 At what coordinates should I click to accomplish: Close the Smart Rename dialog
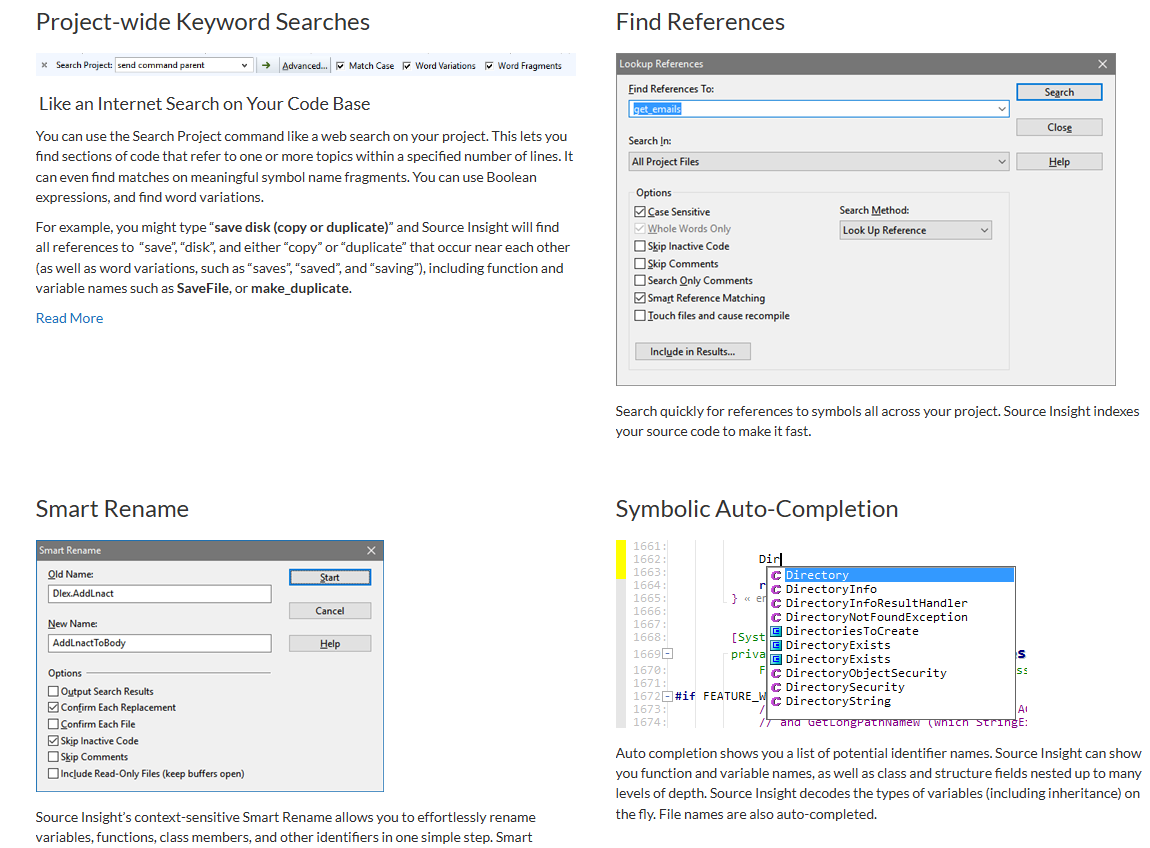(x=371, y=550)
